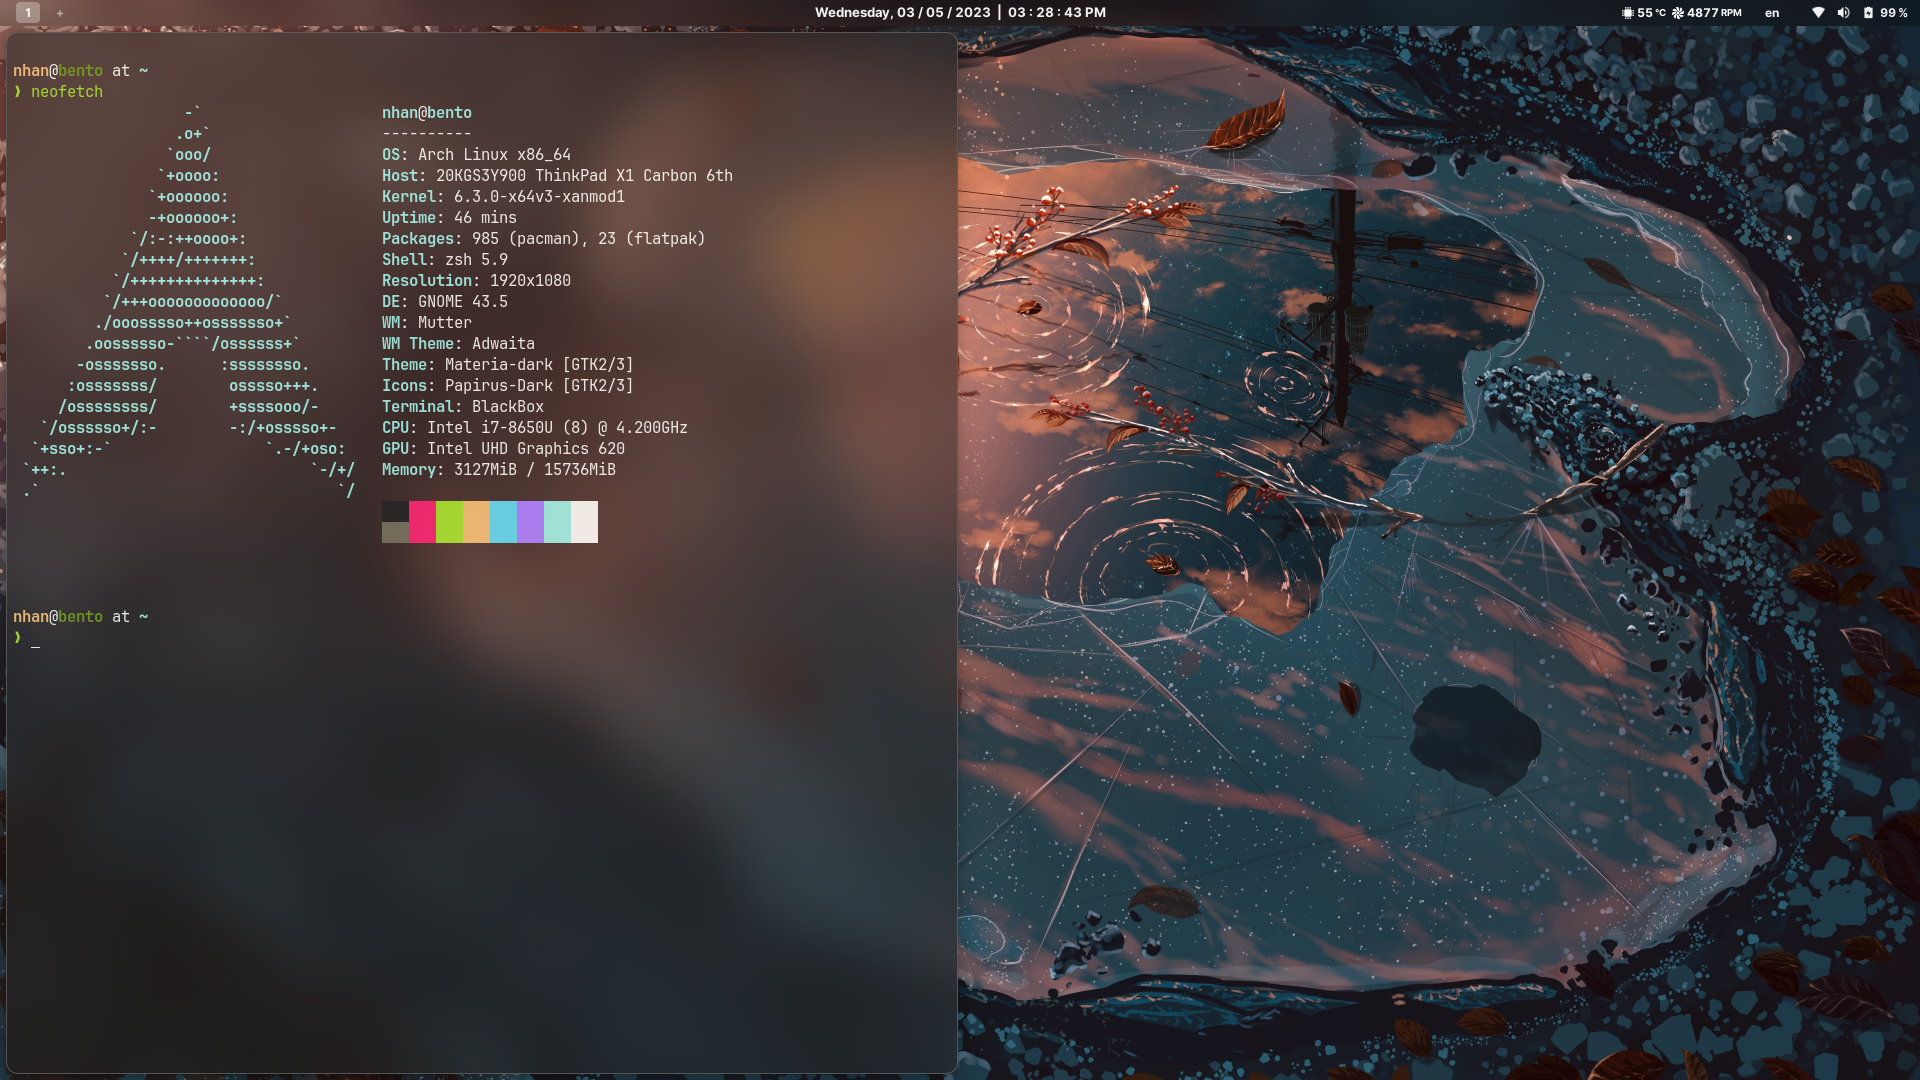
Task: Click the battery icon in the top bar
Action: [1869, 13]
